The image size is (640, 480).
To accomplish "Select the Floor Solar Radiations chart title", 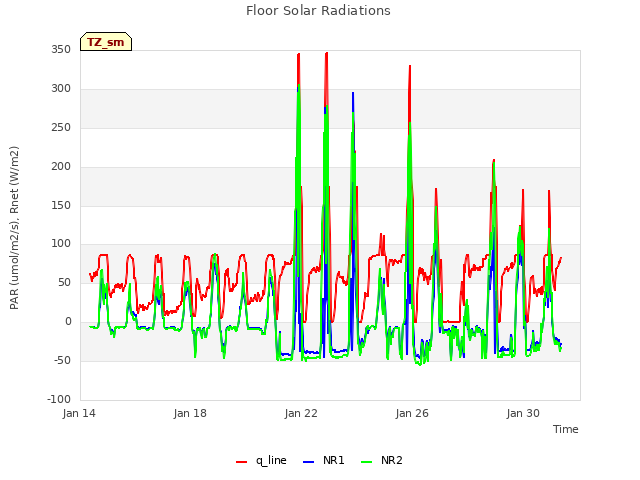I will 318,11.
